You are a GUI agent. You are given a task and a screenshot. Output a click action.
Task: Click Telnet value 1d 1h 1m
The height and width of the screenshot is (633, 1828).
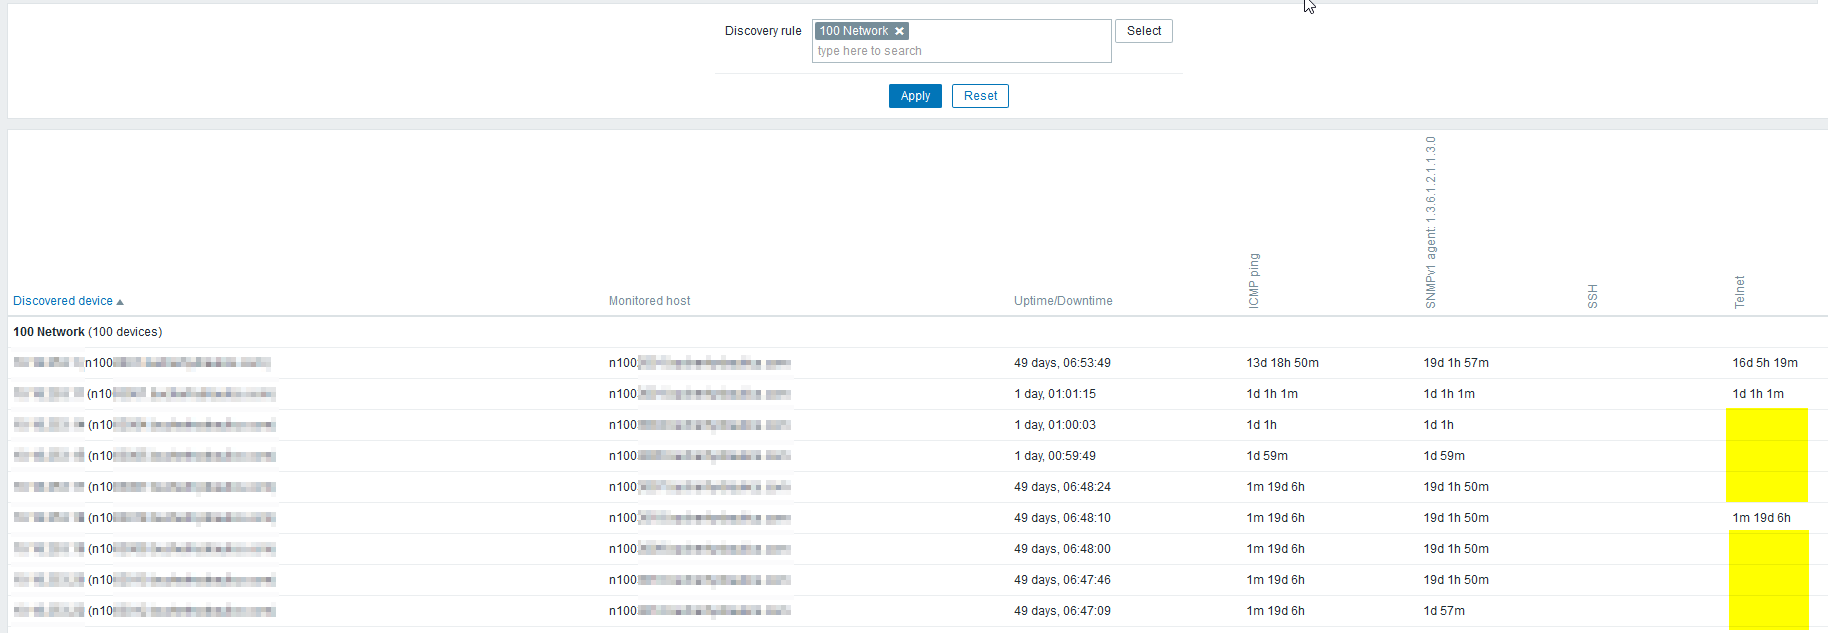tap(1758, 394)
